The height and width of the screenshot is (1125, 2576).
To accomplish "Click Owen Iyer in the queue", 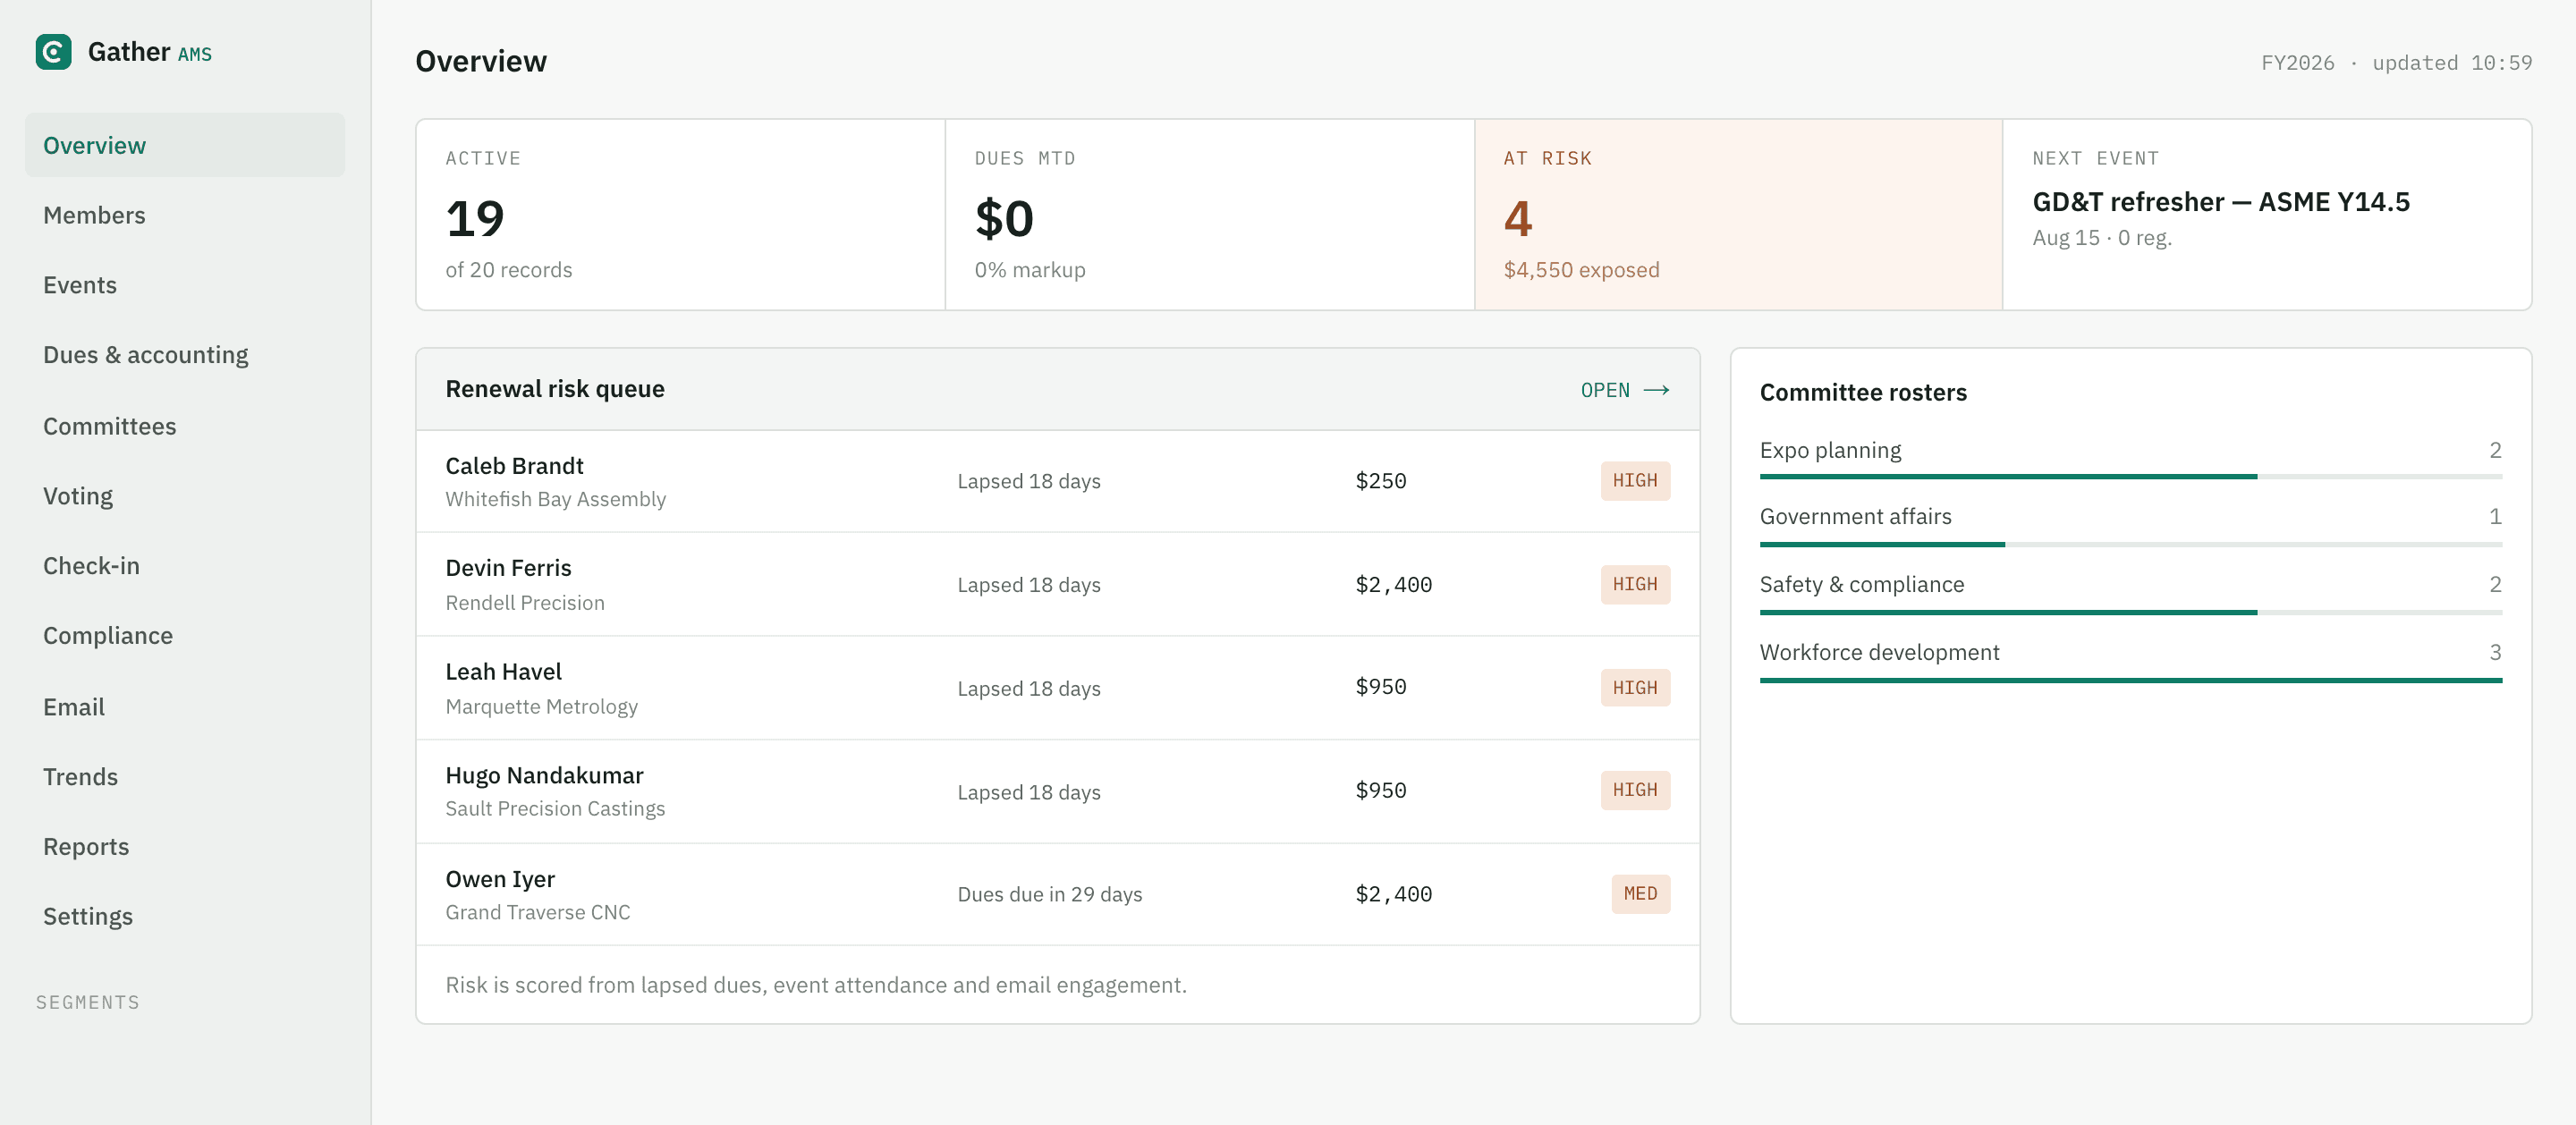I will (x=500, y=880).
